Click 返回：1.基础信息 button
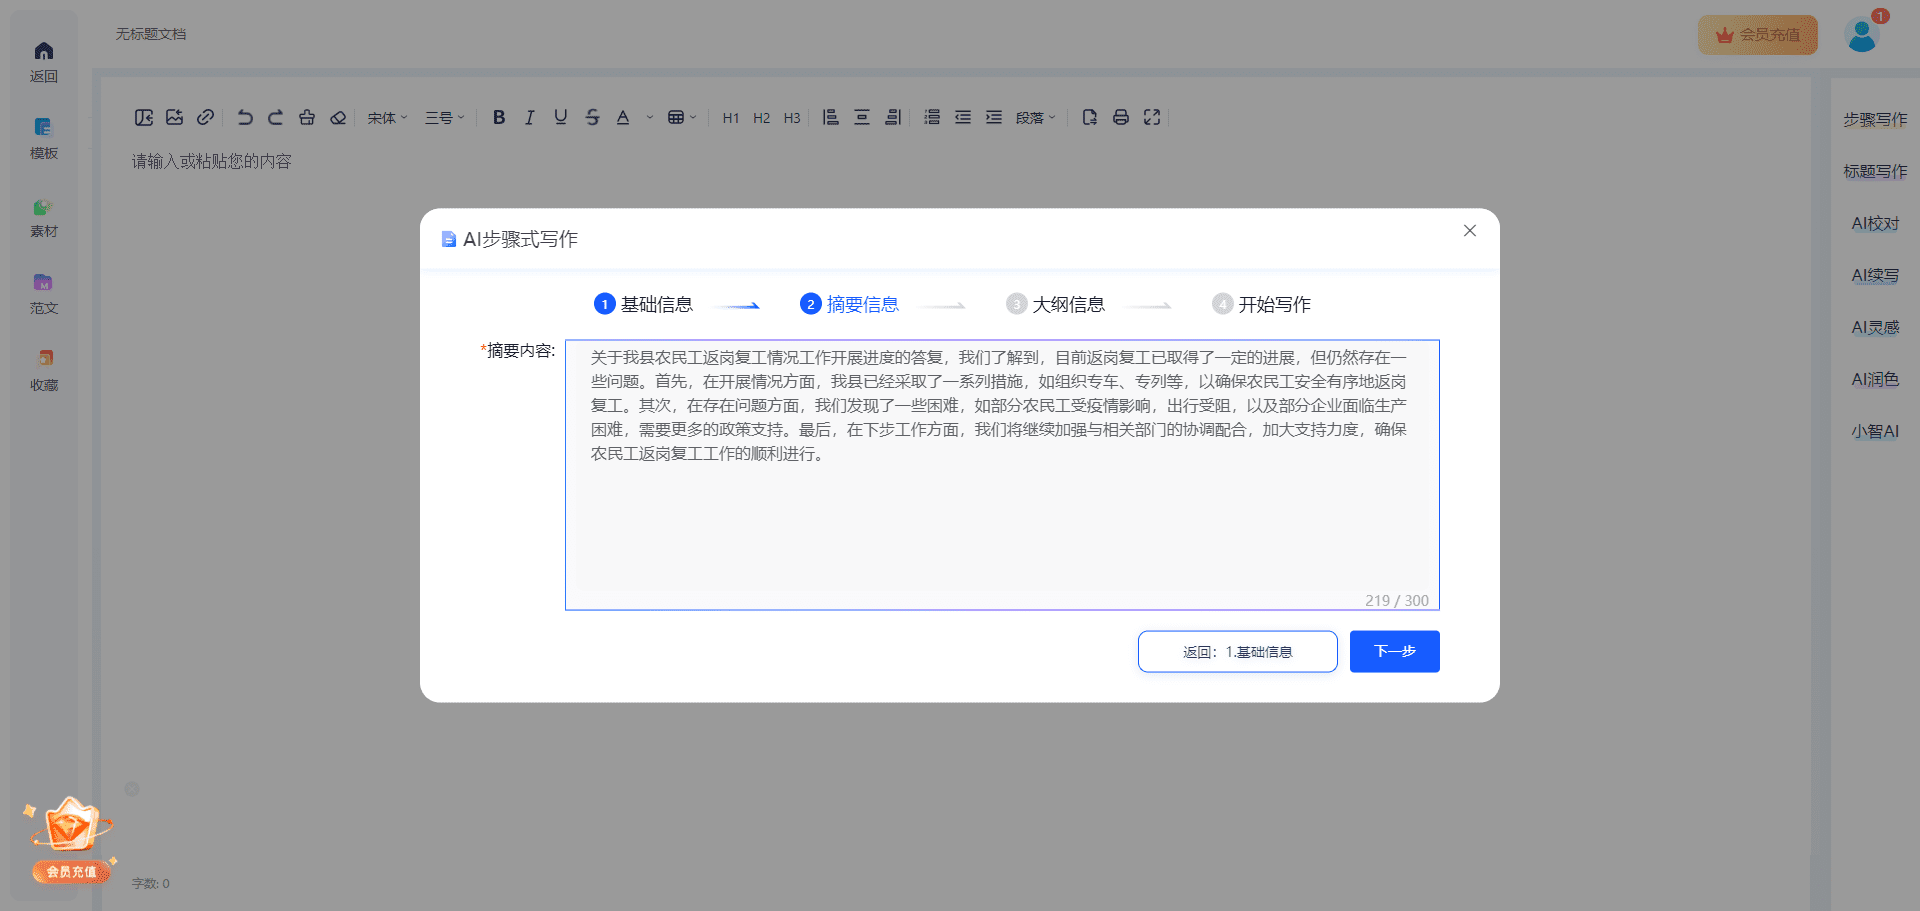 click(x=1238, y=652)
